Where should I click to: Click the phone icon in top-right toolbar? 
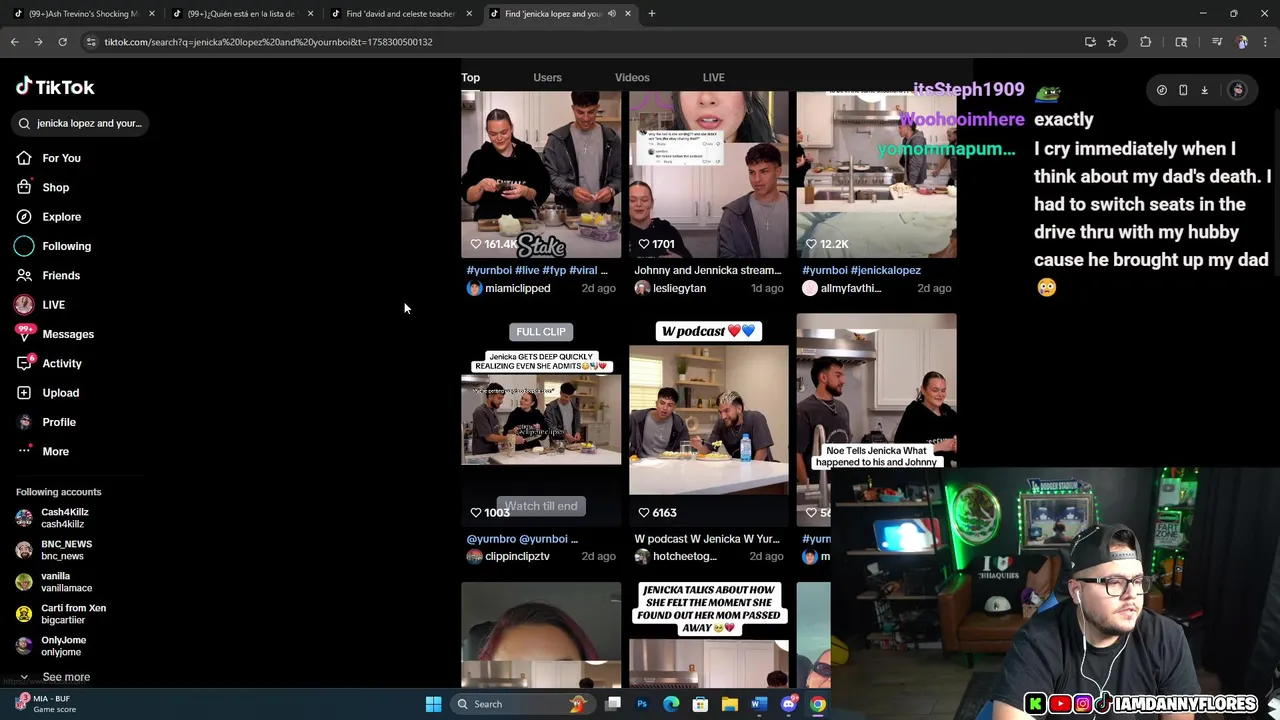pos(1183,90)
